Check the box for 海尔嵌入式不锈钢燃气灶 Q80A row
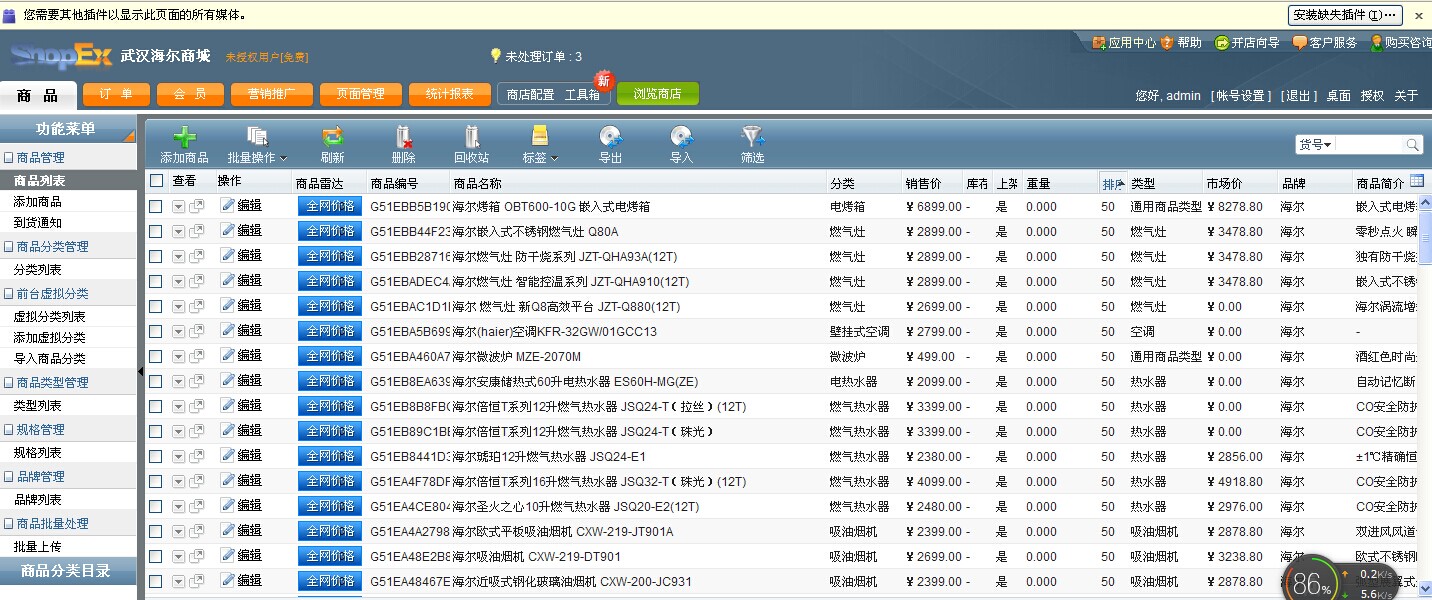 [156, 231]
